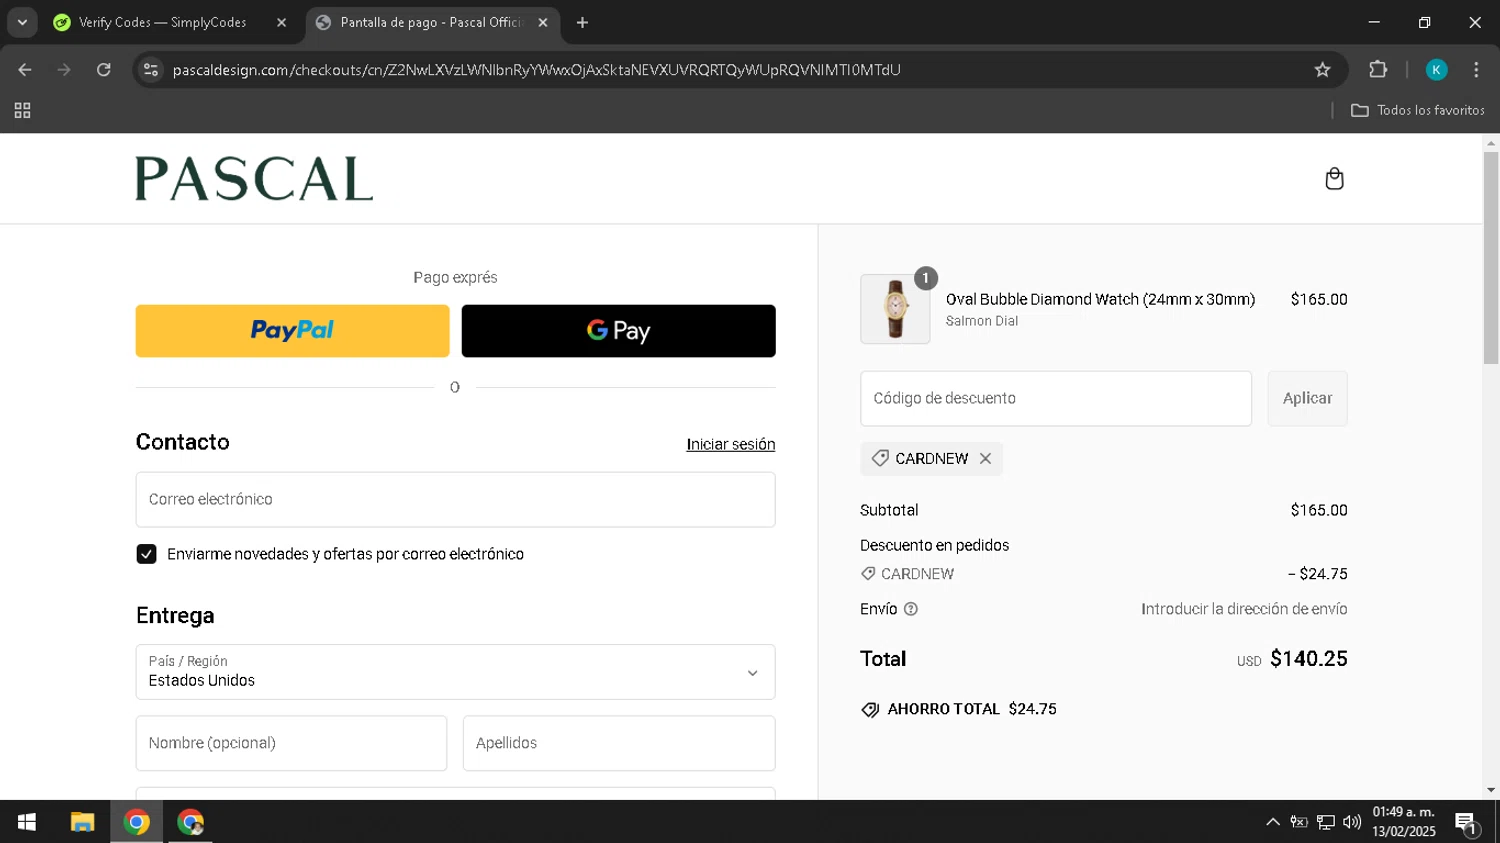This screenshot has width=1500, height=843.
Task: Click the browser address bar URL
Action: click(536, 70)
